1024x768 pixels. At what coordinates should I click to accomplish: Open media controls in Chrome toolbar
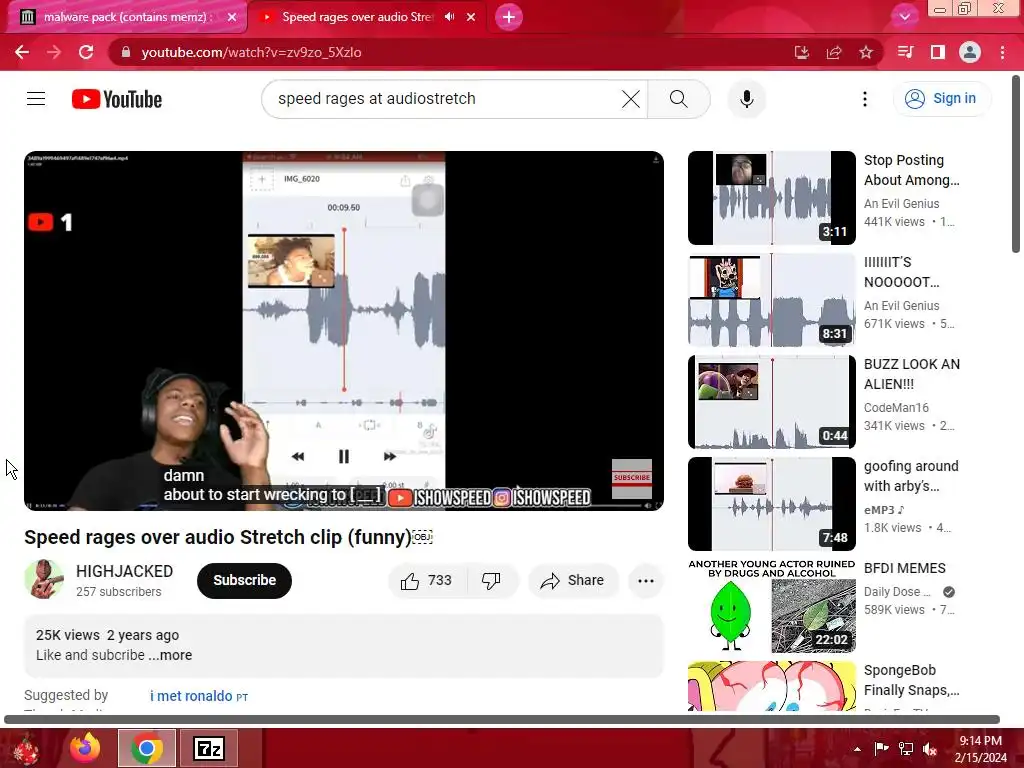point(905,52)
